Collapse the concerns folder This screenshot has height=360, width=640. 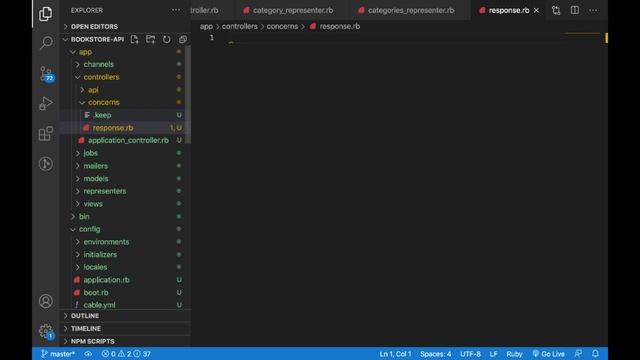point(104,102)
